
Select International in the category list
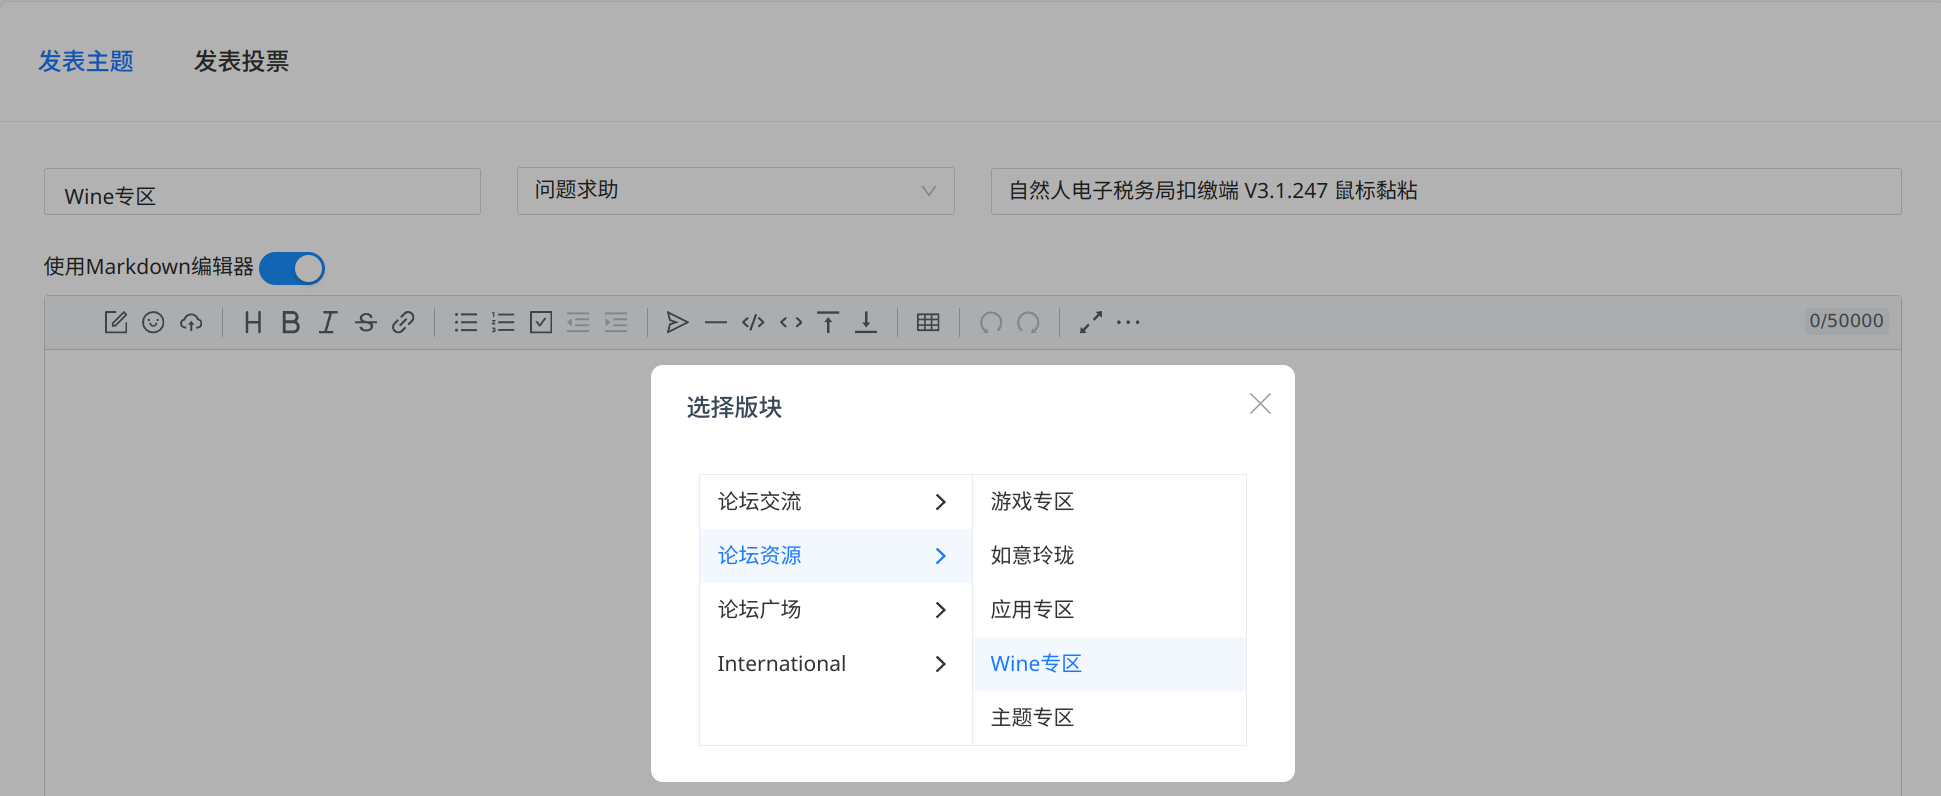click(836, 664)
